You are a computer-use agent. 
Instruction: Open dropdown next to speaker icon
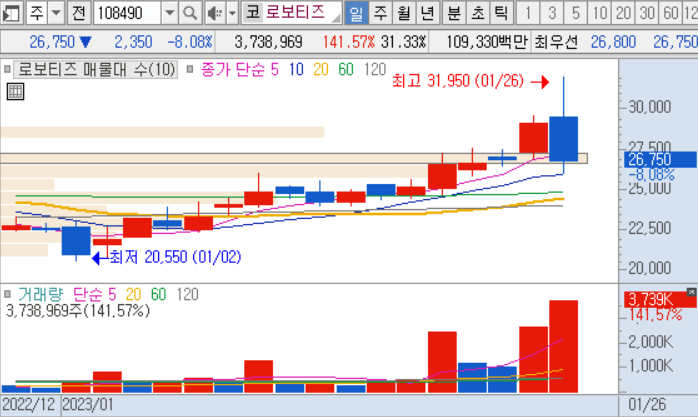point(232,13)
